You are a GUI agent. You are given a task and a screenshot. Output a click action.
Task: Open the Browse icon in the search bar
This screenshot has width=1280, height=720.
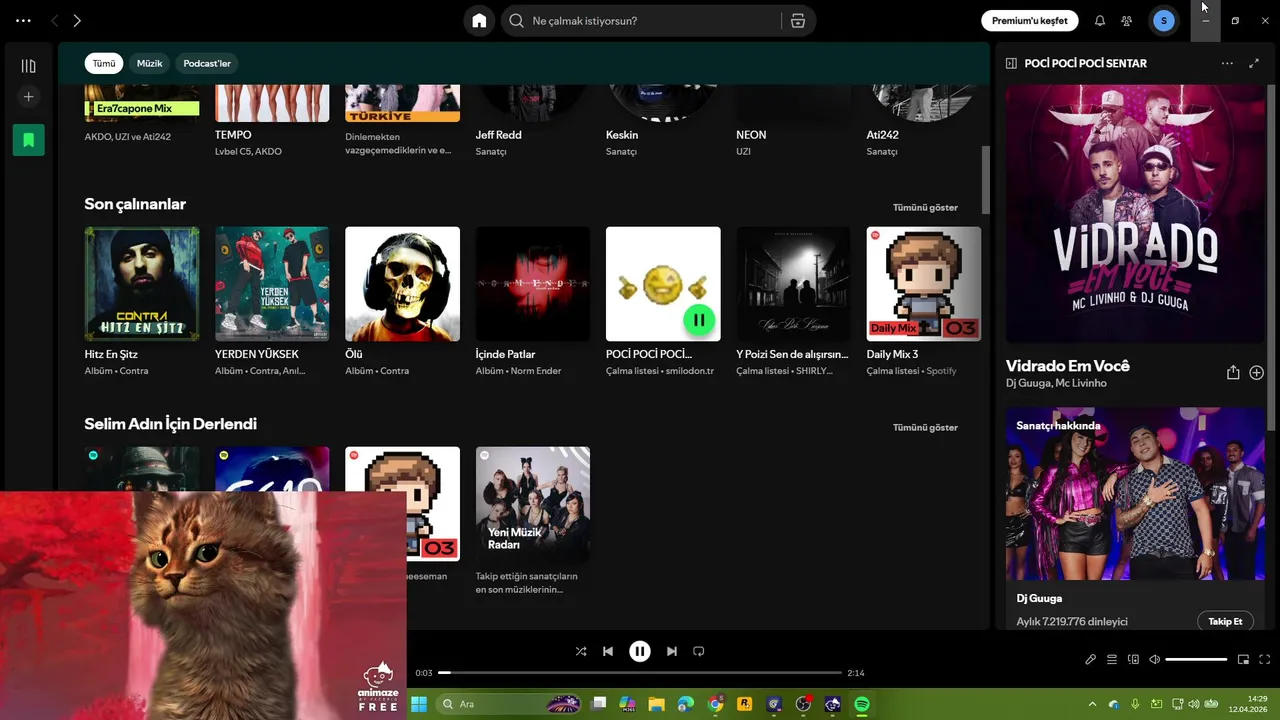(797, 21)
